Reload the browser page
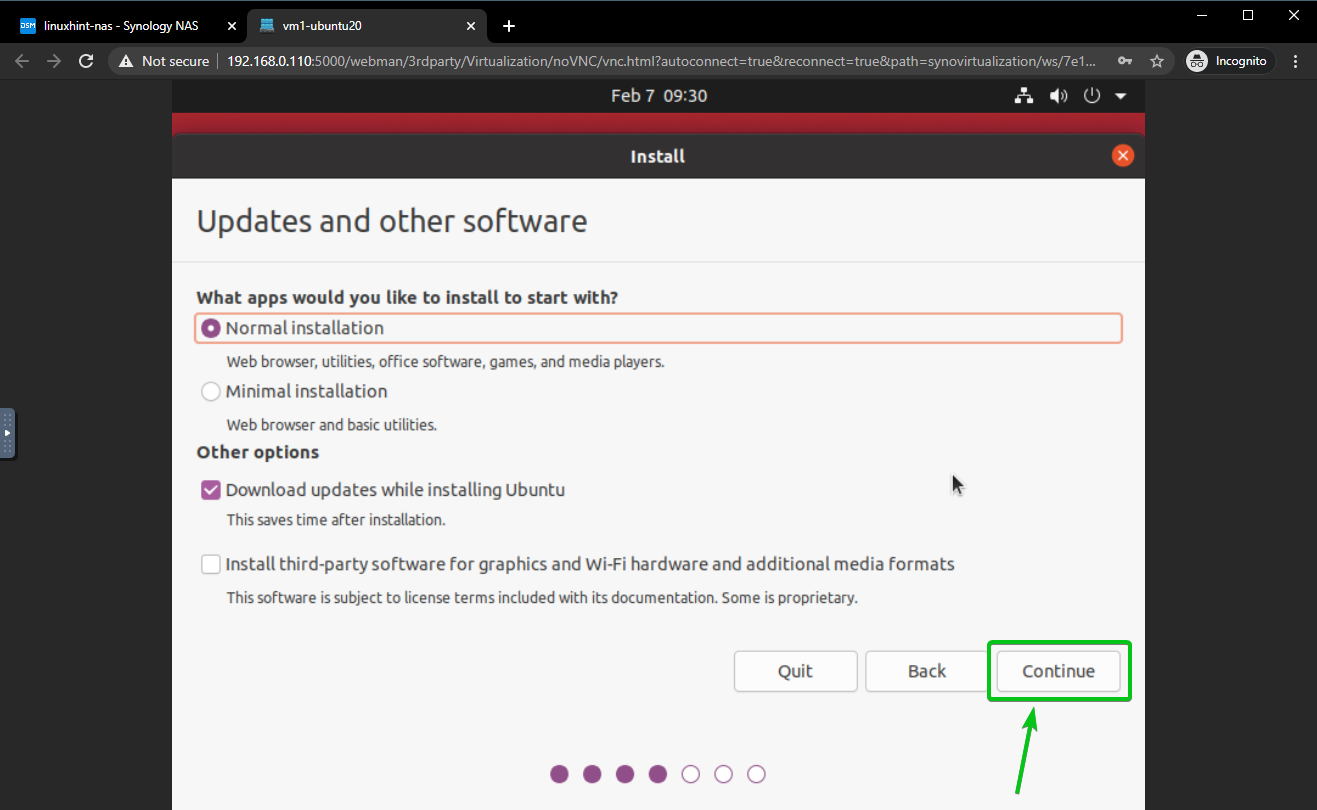 (87, 61)
